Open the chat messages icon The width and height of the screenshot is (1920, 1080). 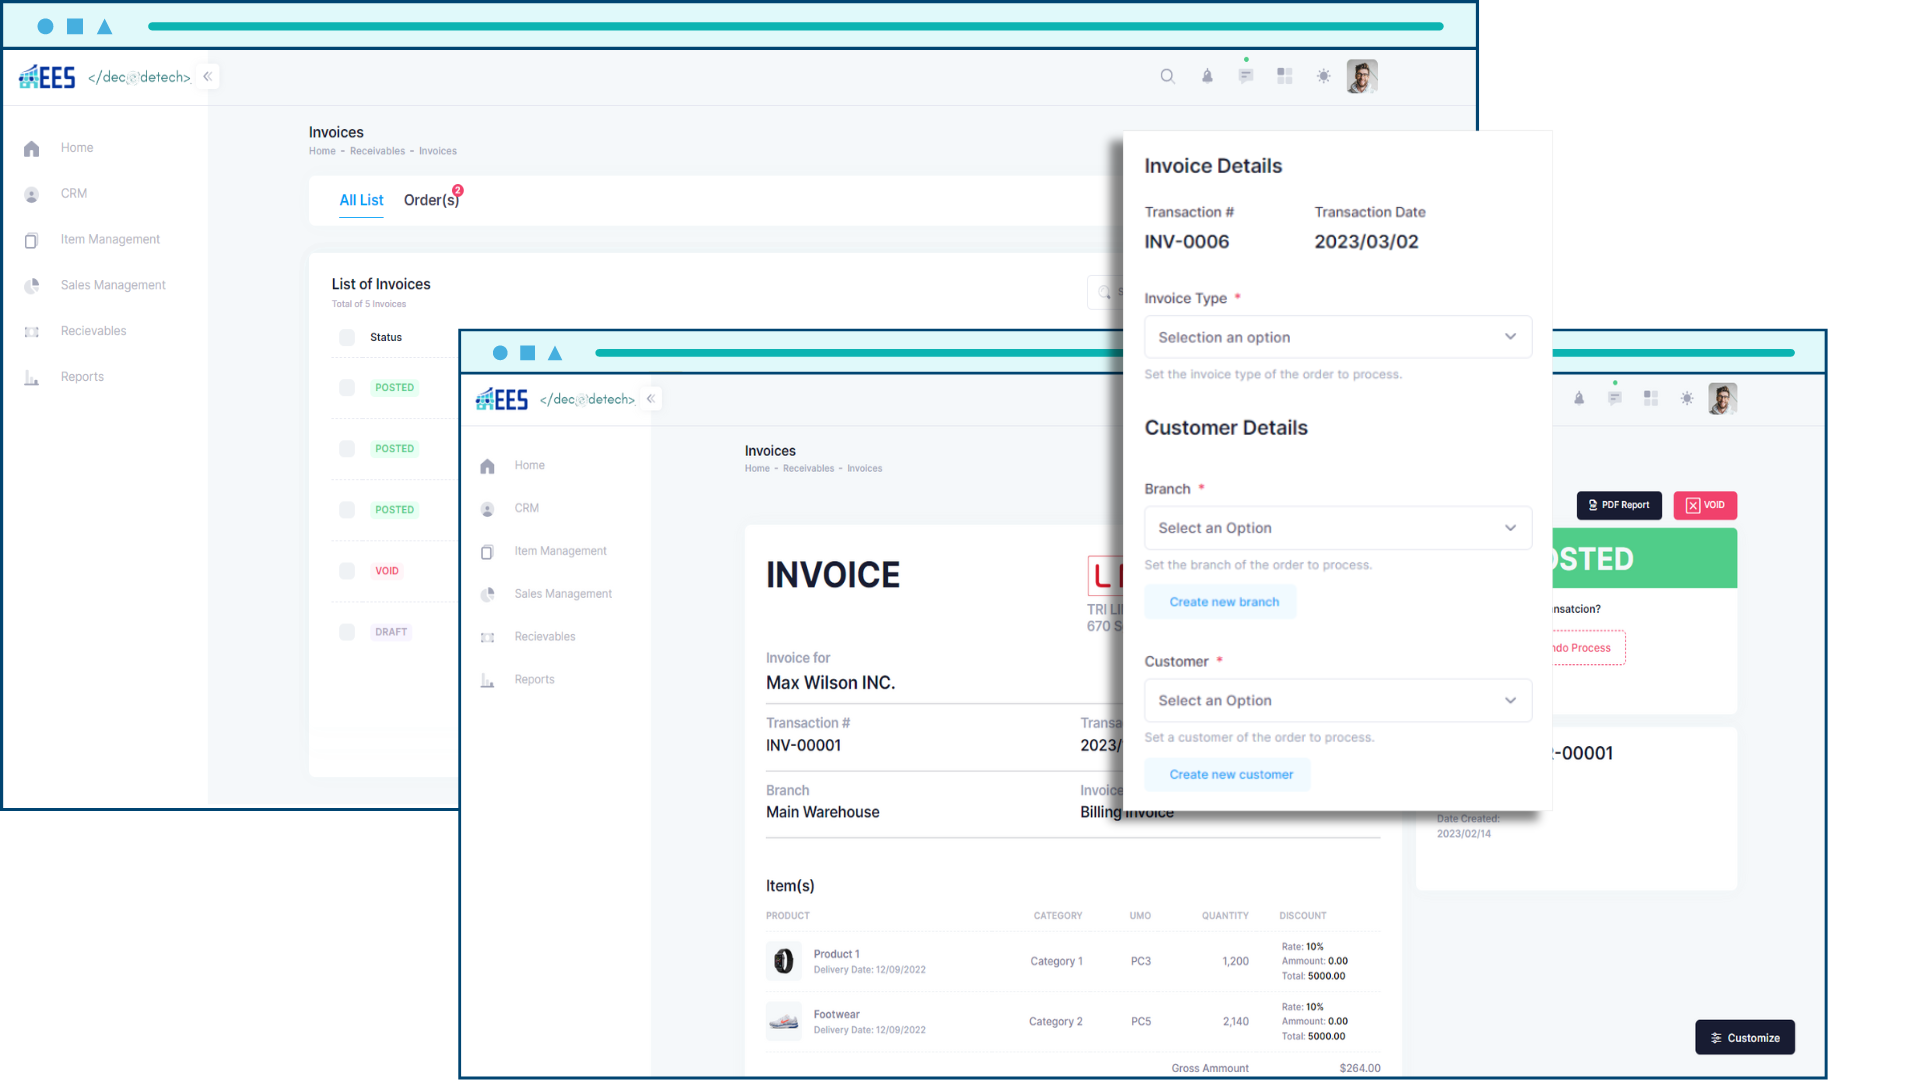[1245, 76]
